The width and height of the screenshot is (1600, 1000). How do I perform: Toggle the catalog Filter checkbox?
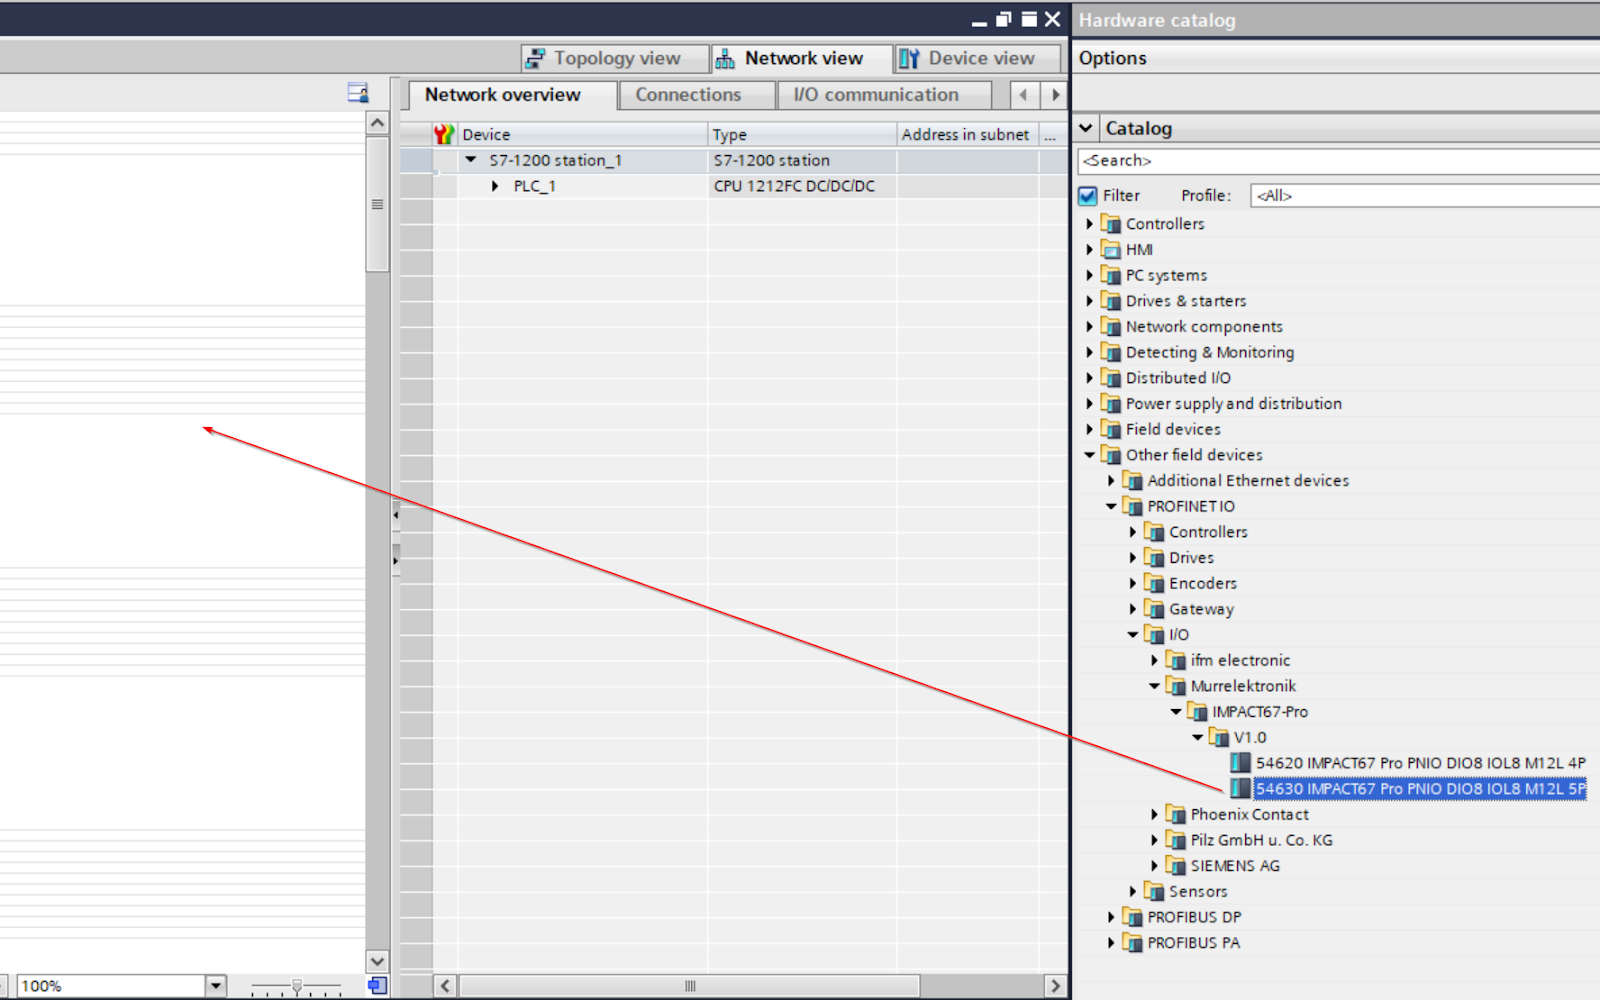coord(1088,196)
